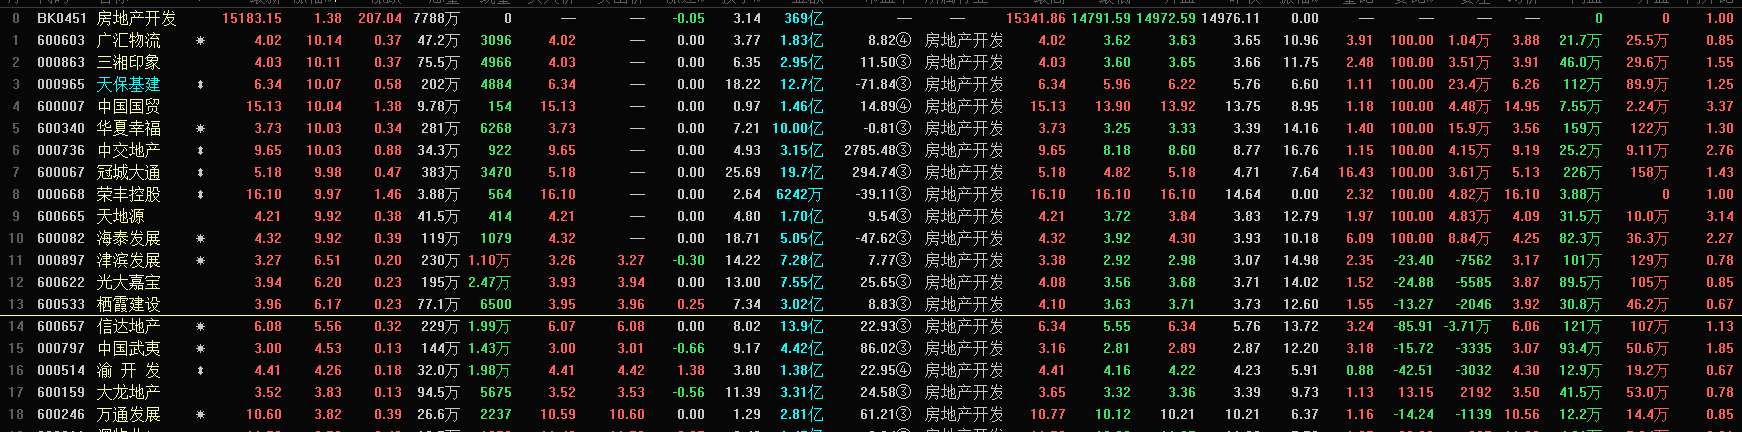
Task: Select the sector index code BK0451
Action: tap(61, 18)
